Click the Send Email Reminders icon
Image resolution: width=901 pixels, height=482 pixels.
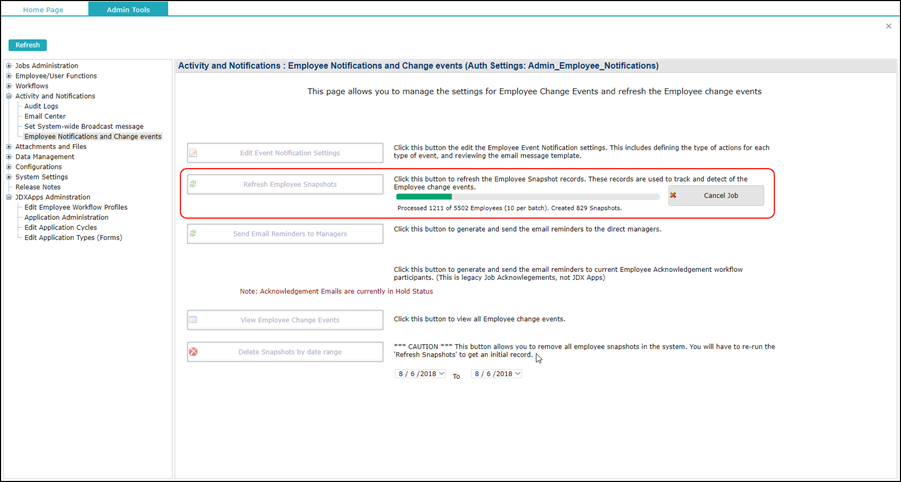pos(194,234)
